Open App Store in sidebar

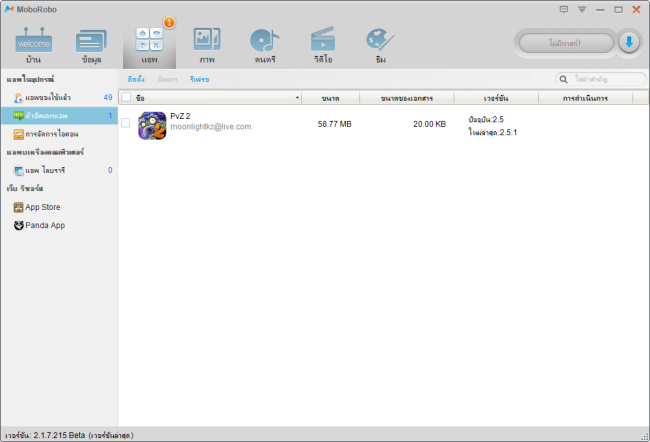59,207
